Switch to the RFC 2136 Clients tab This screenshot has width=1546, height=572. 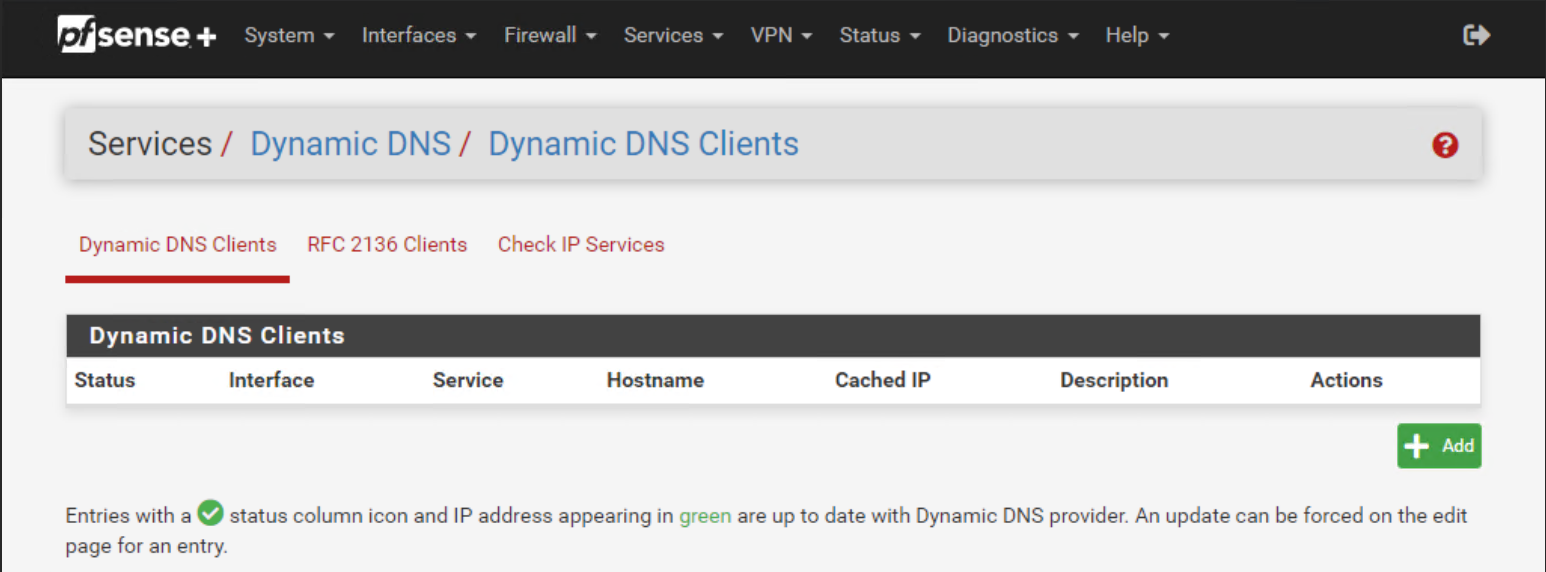pyautogui.click(x=387, y=245)
